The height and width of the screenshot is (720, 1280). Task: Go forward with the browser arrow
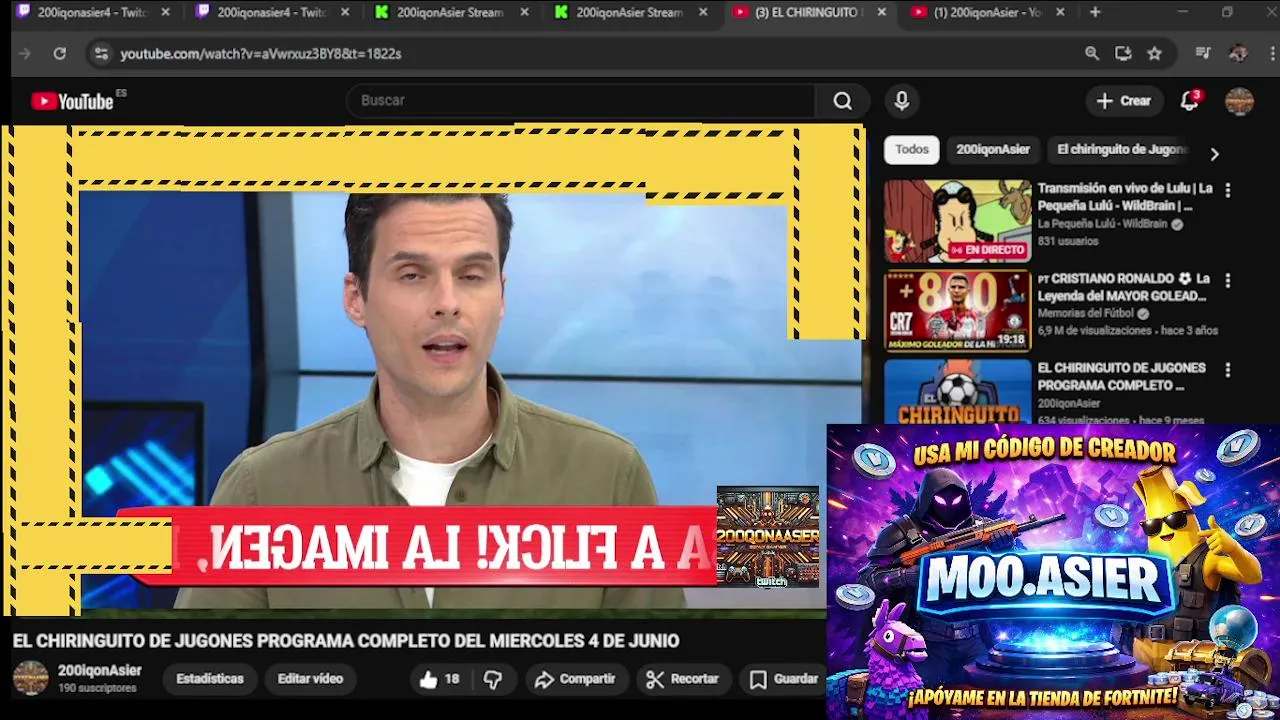pyautogui.click(x=25, y=53)
